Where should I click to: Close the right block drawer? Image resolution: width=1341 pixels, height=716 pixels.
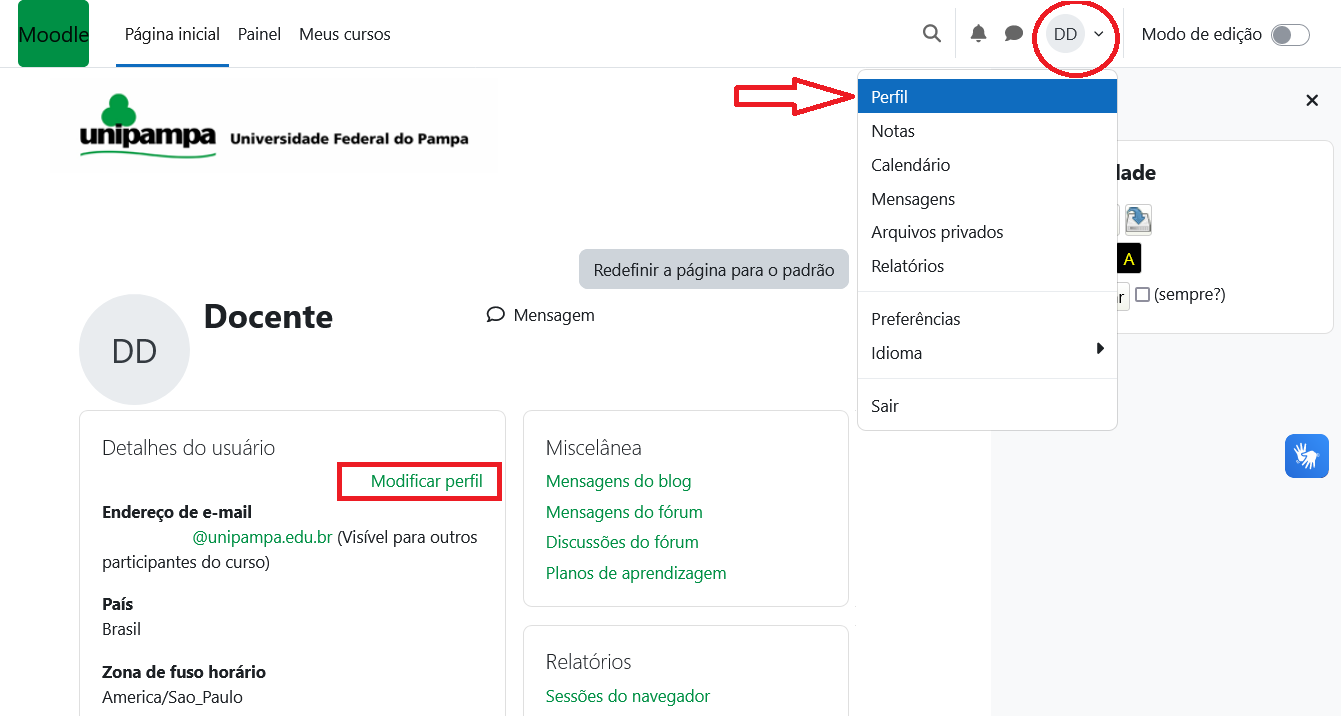(1312, 100)
